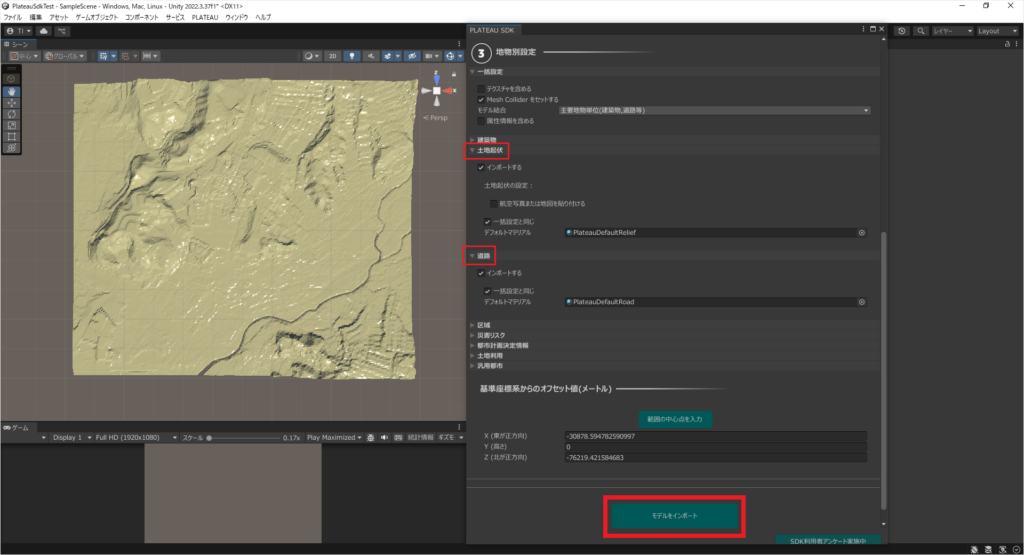Select the Rect tool
1024x555 pixels.
click(11, 136)
